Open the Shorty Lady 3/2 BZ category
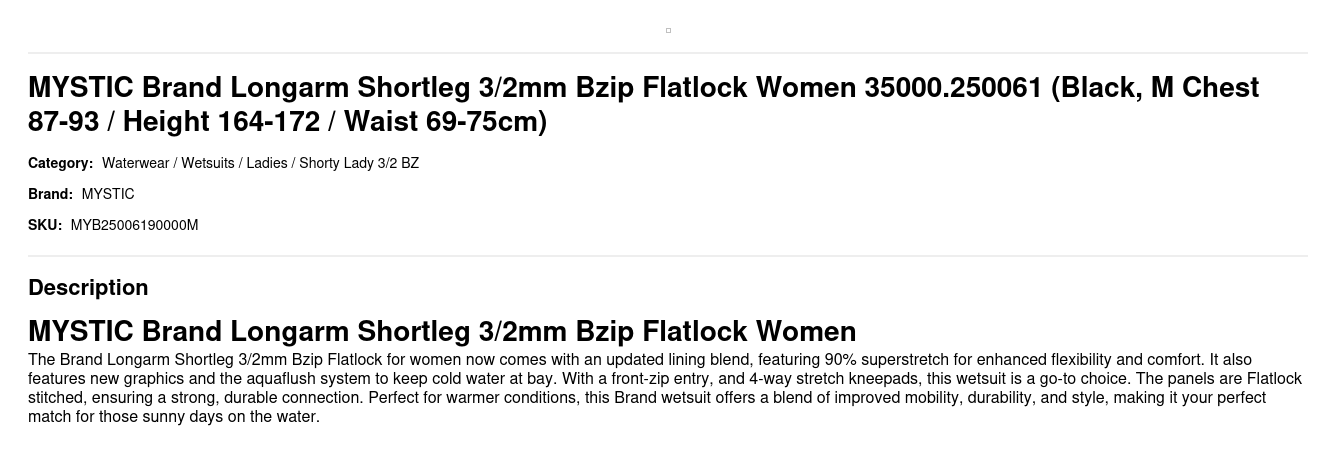This screenshot has width=1328, height=456. (359, 163)
